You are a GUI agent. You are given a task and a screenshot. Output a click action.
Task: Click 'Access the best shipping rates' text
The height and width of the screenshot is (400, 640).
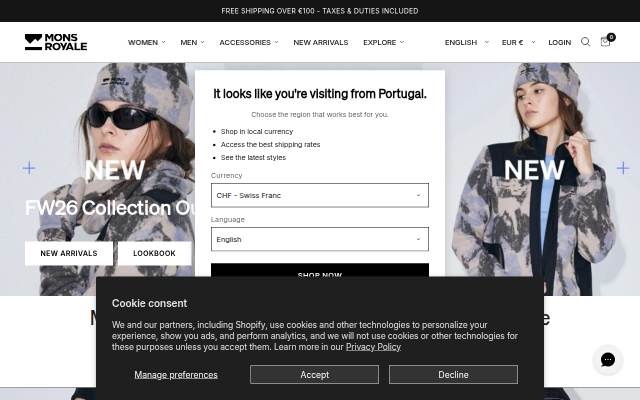click(270, 144)
